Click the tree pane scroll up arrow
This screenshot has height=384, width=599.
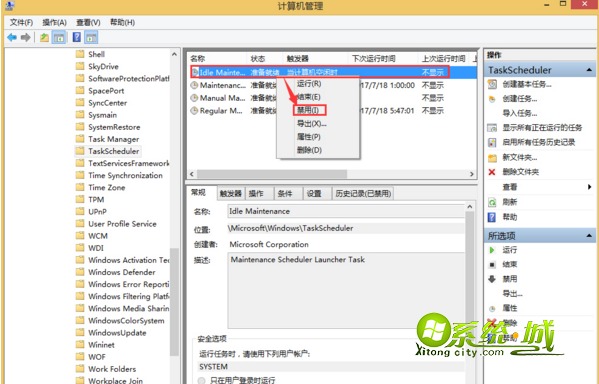pos(174,55)
